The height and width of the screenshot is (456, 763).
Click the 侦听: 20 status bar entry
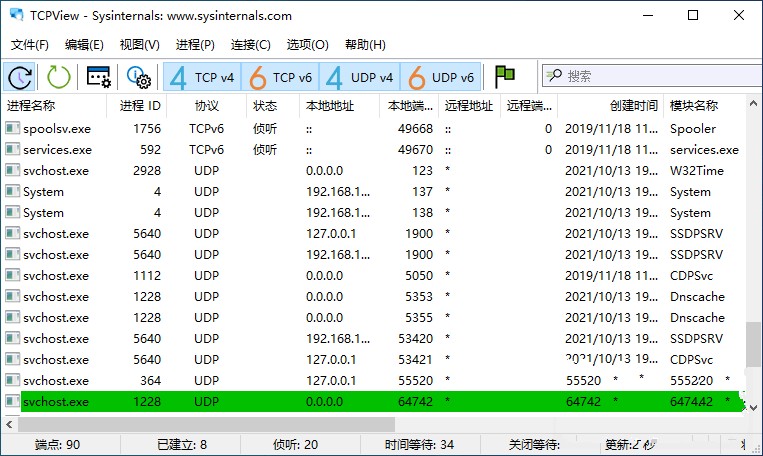(295, 444)
